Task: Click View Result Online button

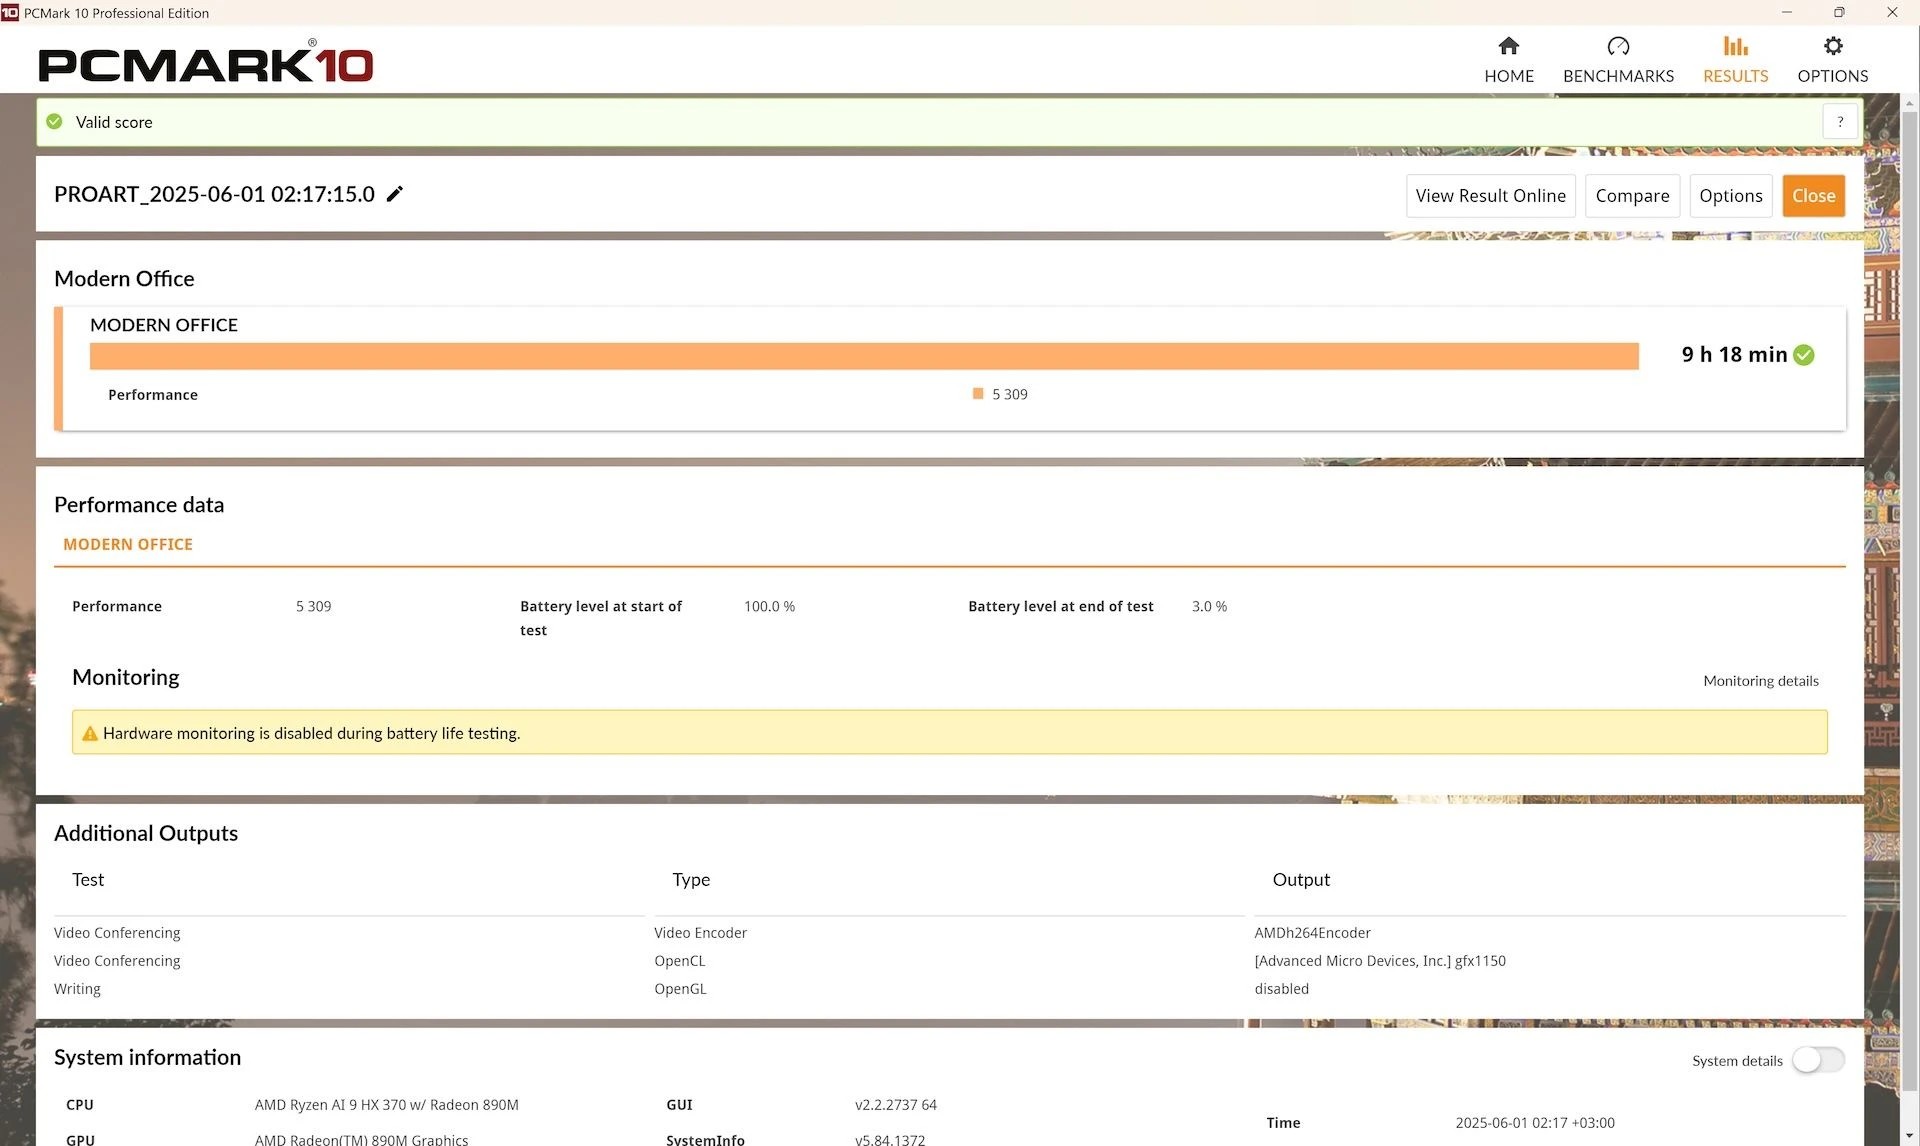Action: coord(1490,196)
